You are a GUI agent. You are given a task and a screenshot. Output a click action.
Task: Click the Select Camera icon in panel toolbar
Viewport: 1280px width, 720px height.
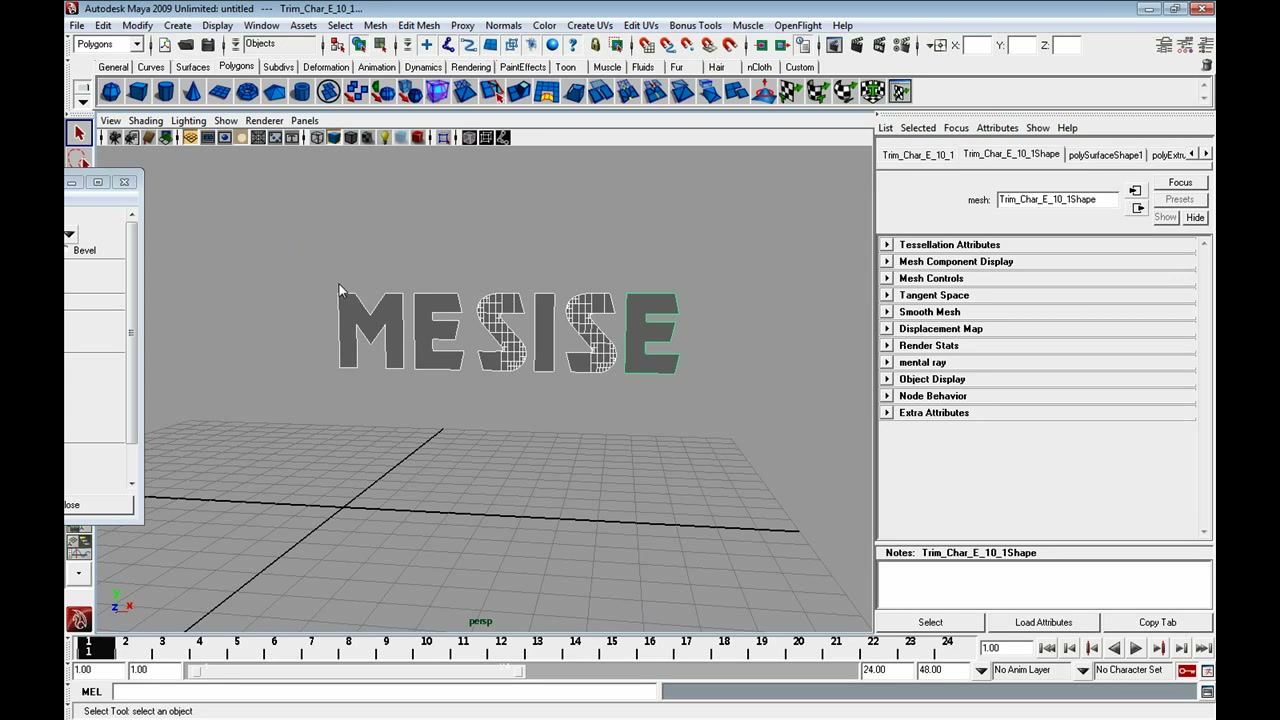(x=114, y=138)
